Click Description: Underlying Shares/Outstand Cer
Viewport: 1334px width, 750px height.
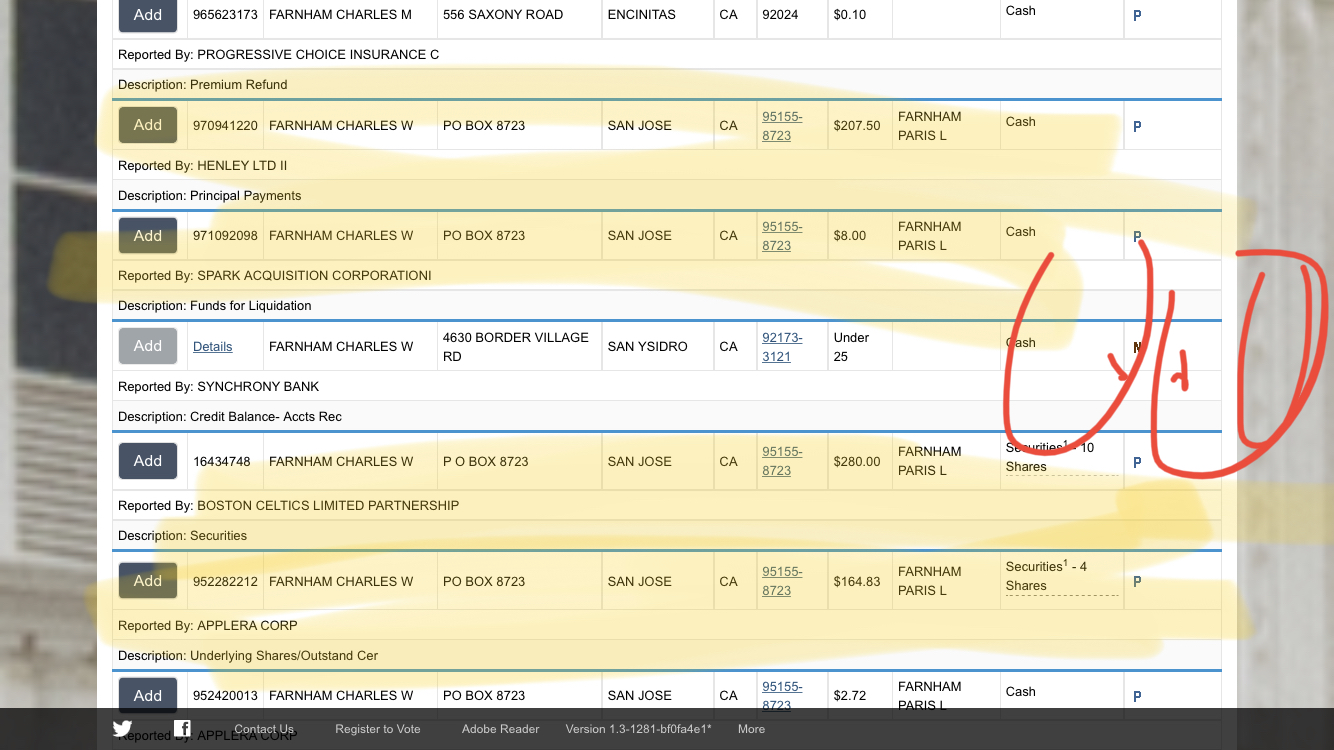click(x=248, y=655)
